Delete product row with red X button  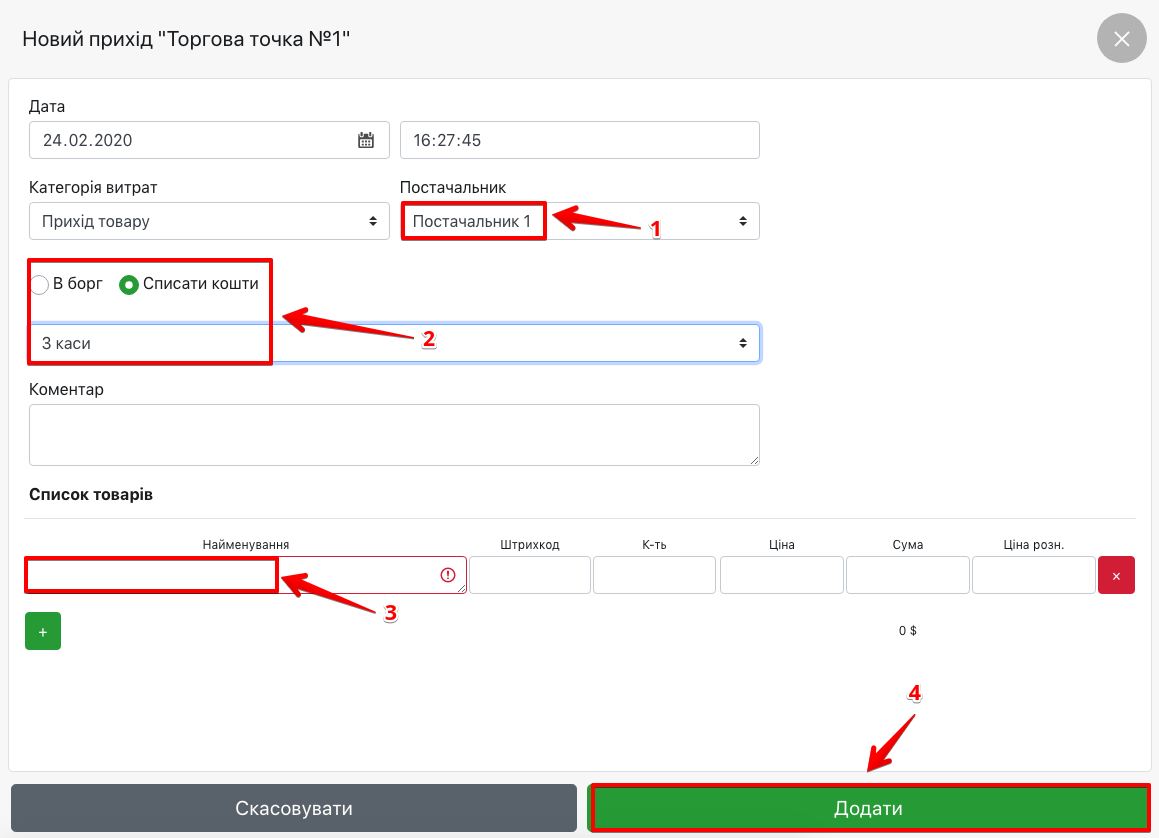[1116, 576]
